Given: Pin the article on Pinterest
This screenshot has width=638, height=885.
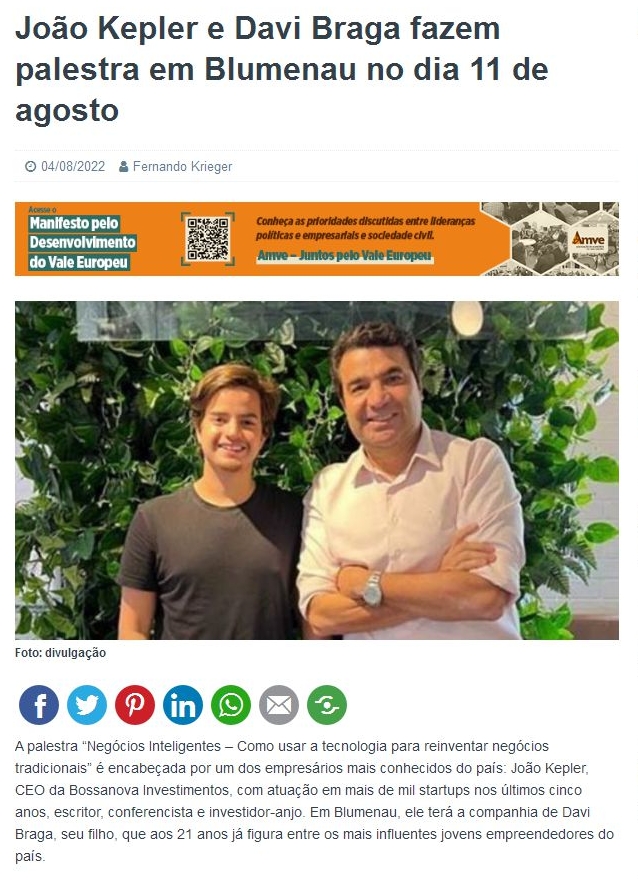Looking at the screenshot, I should tap(135, 705).
